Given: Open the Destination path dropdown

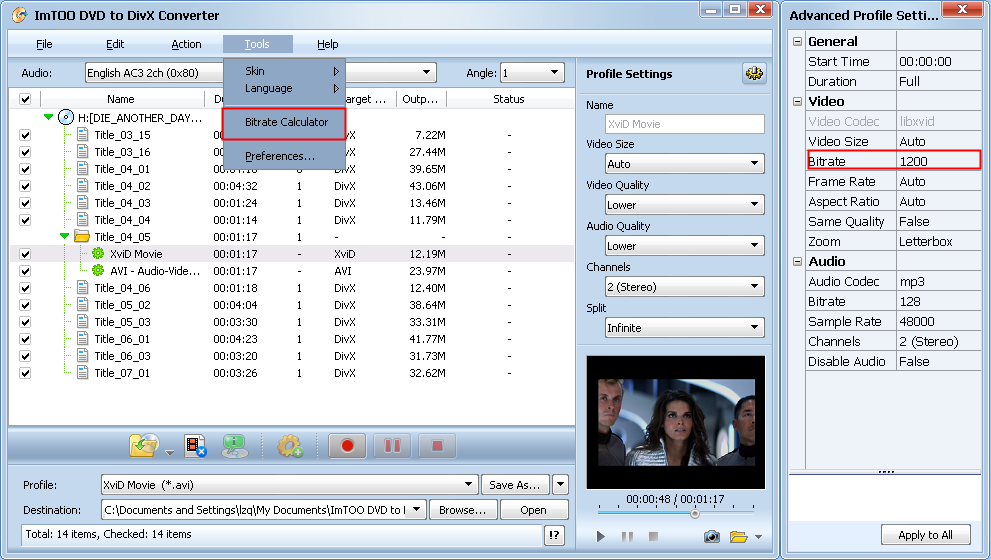Looking at the screenshot, I should coord(416,509).
